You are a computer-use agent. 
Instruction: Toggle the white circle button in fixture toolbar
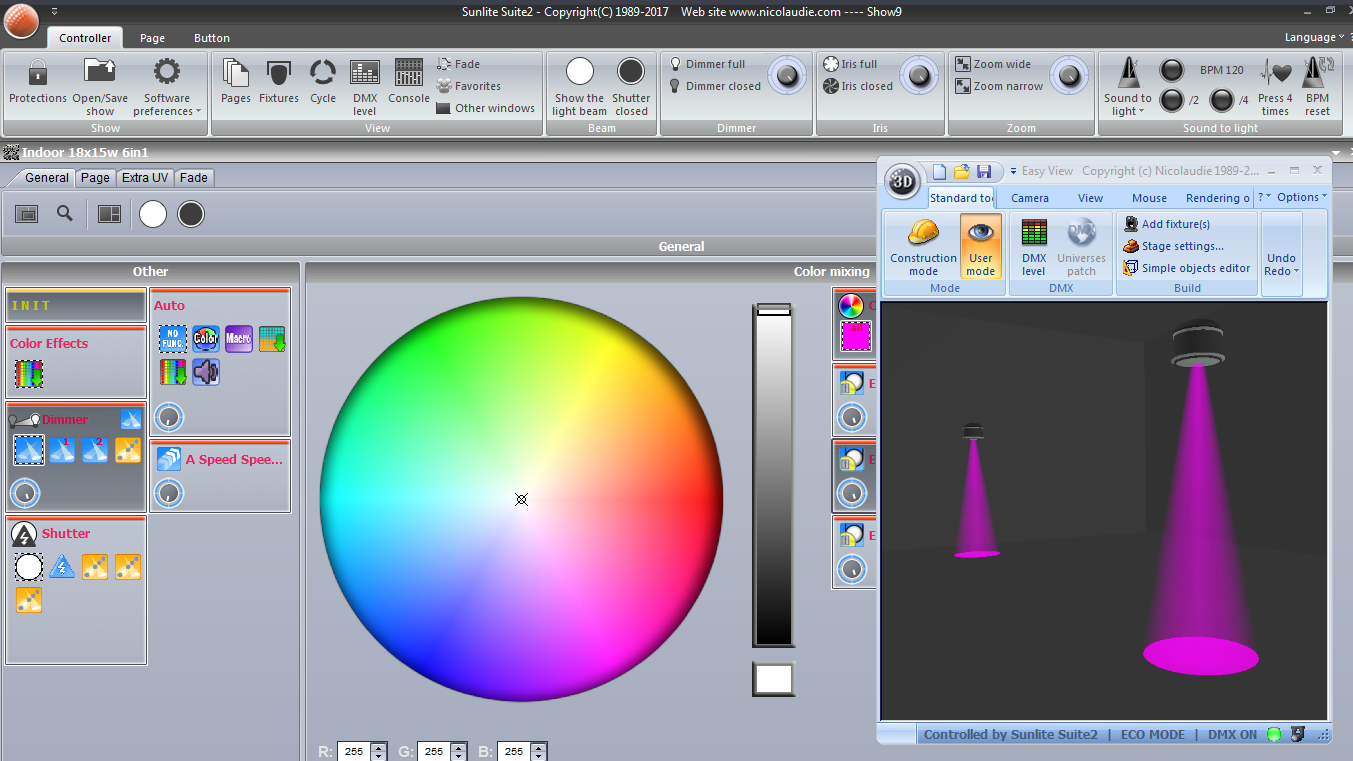coord(153,214)
